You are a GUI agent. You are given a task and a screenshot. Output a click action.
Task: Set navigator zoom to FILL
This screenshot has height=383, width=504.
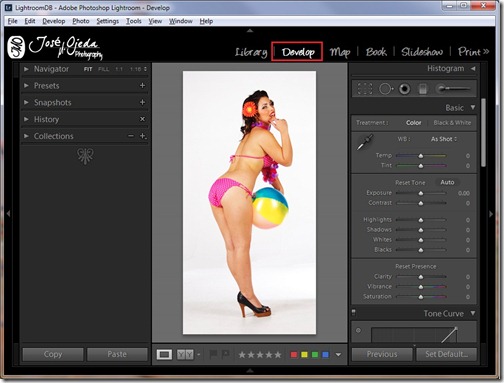pyautogui.click(x=103, y=69)
